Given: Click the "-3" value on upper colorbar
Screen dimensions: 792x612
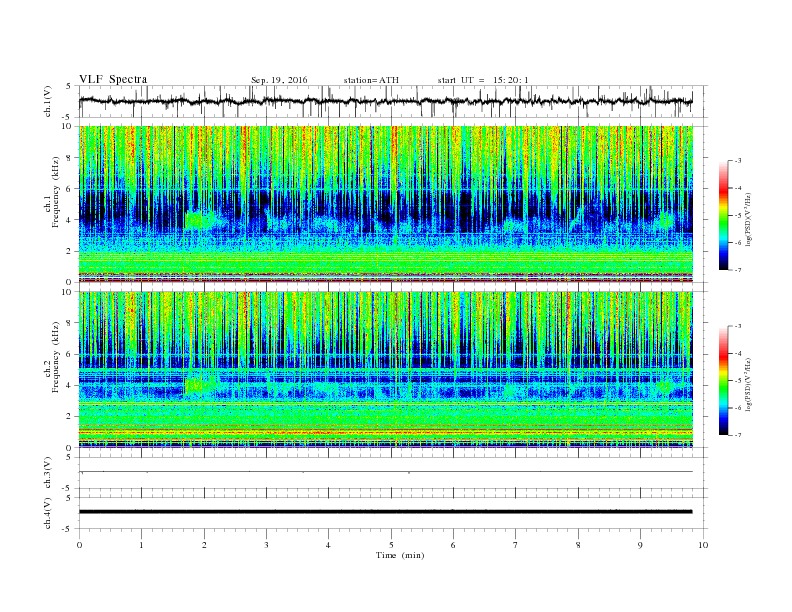Looking at the screenshot, I should (738, 161).
